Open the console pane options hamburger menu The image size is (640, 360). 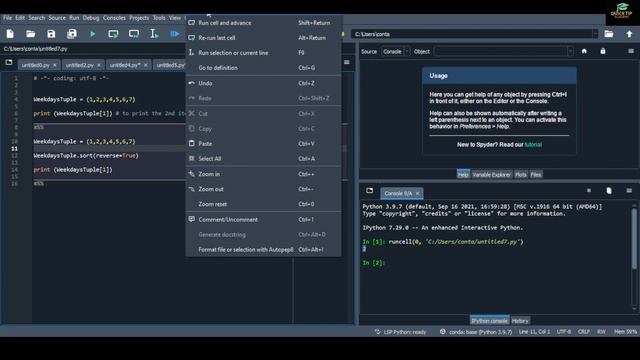tap(629, 191)
